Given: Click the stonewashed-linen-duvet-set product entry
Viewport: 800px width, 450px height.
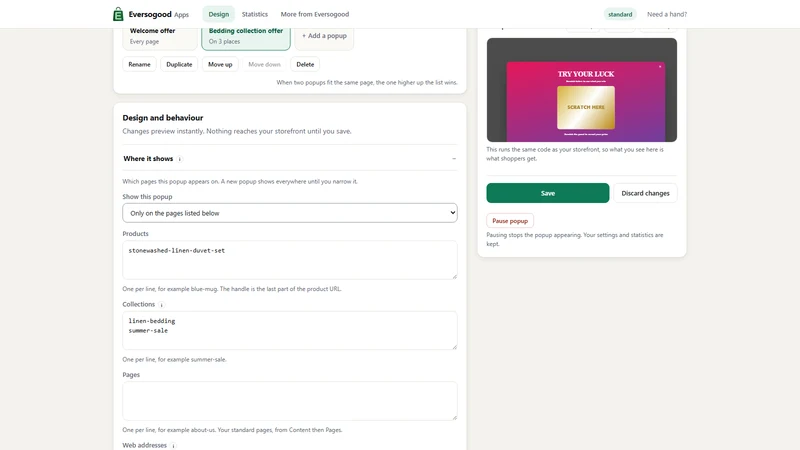Looking at the screenshot, I should coord(177,251).
